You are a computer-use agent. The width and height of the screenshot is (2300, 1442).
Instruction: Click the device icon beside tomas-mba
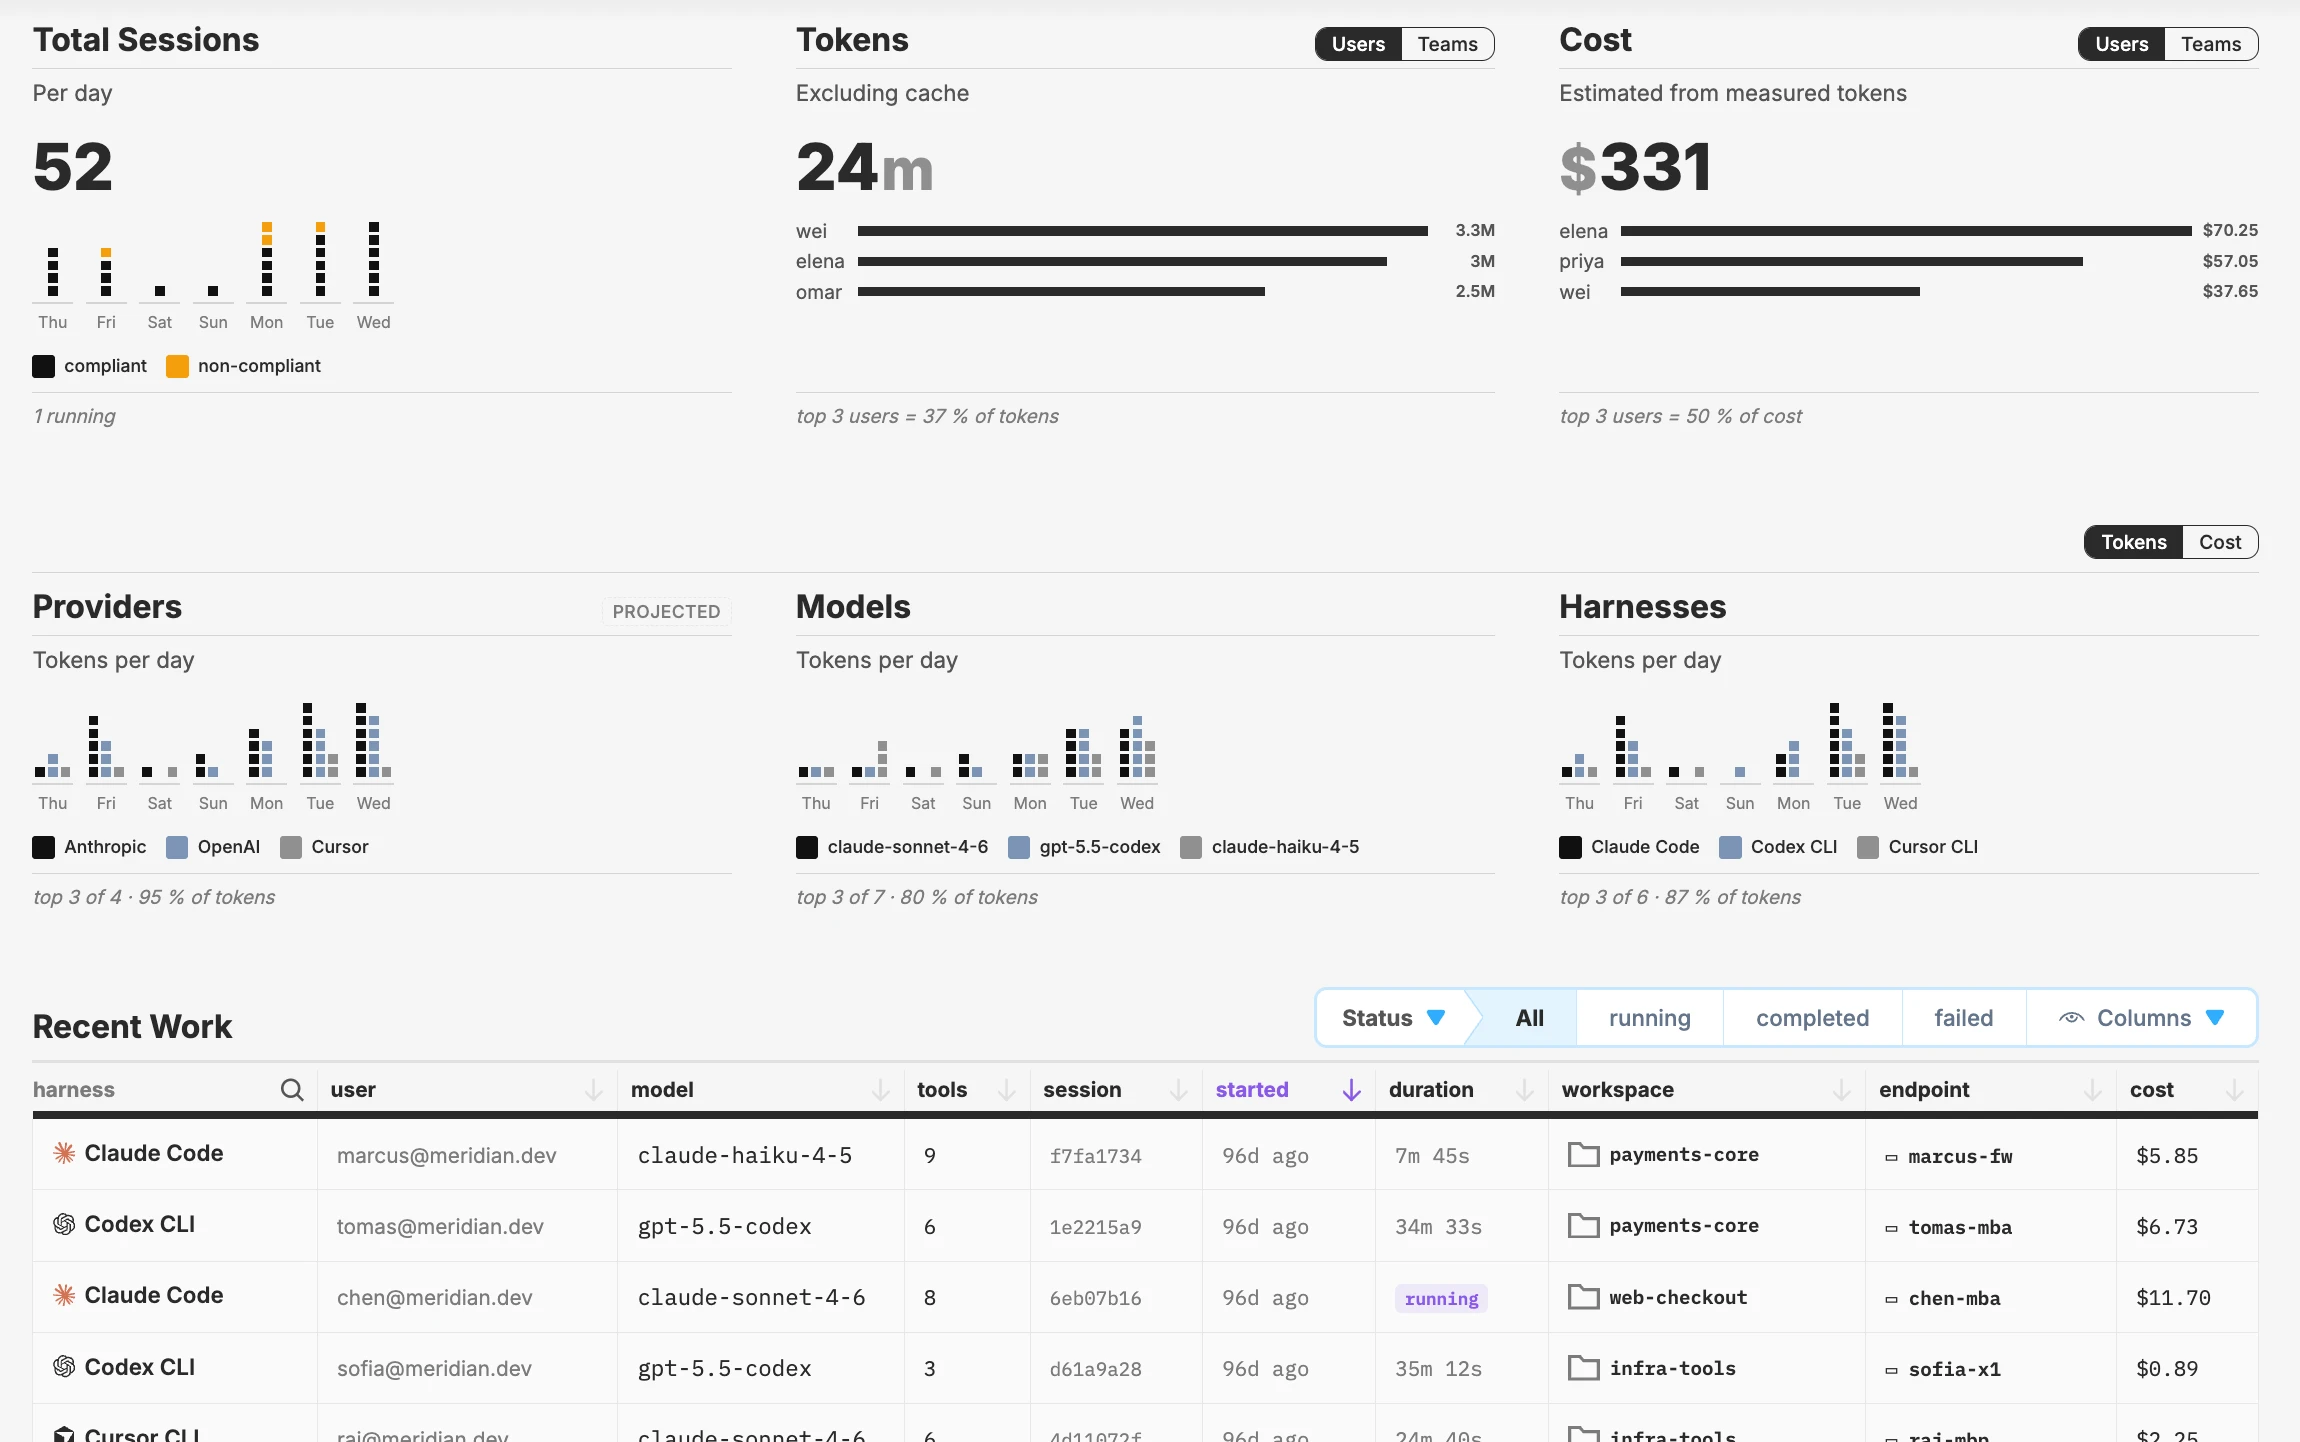pyautogui.click(x=1891, y=1229)
